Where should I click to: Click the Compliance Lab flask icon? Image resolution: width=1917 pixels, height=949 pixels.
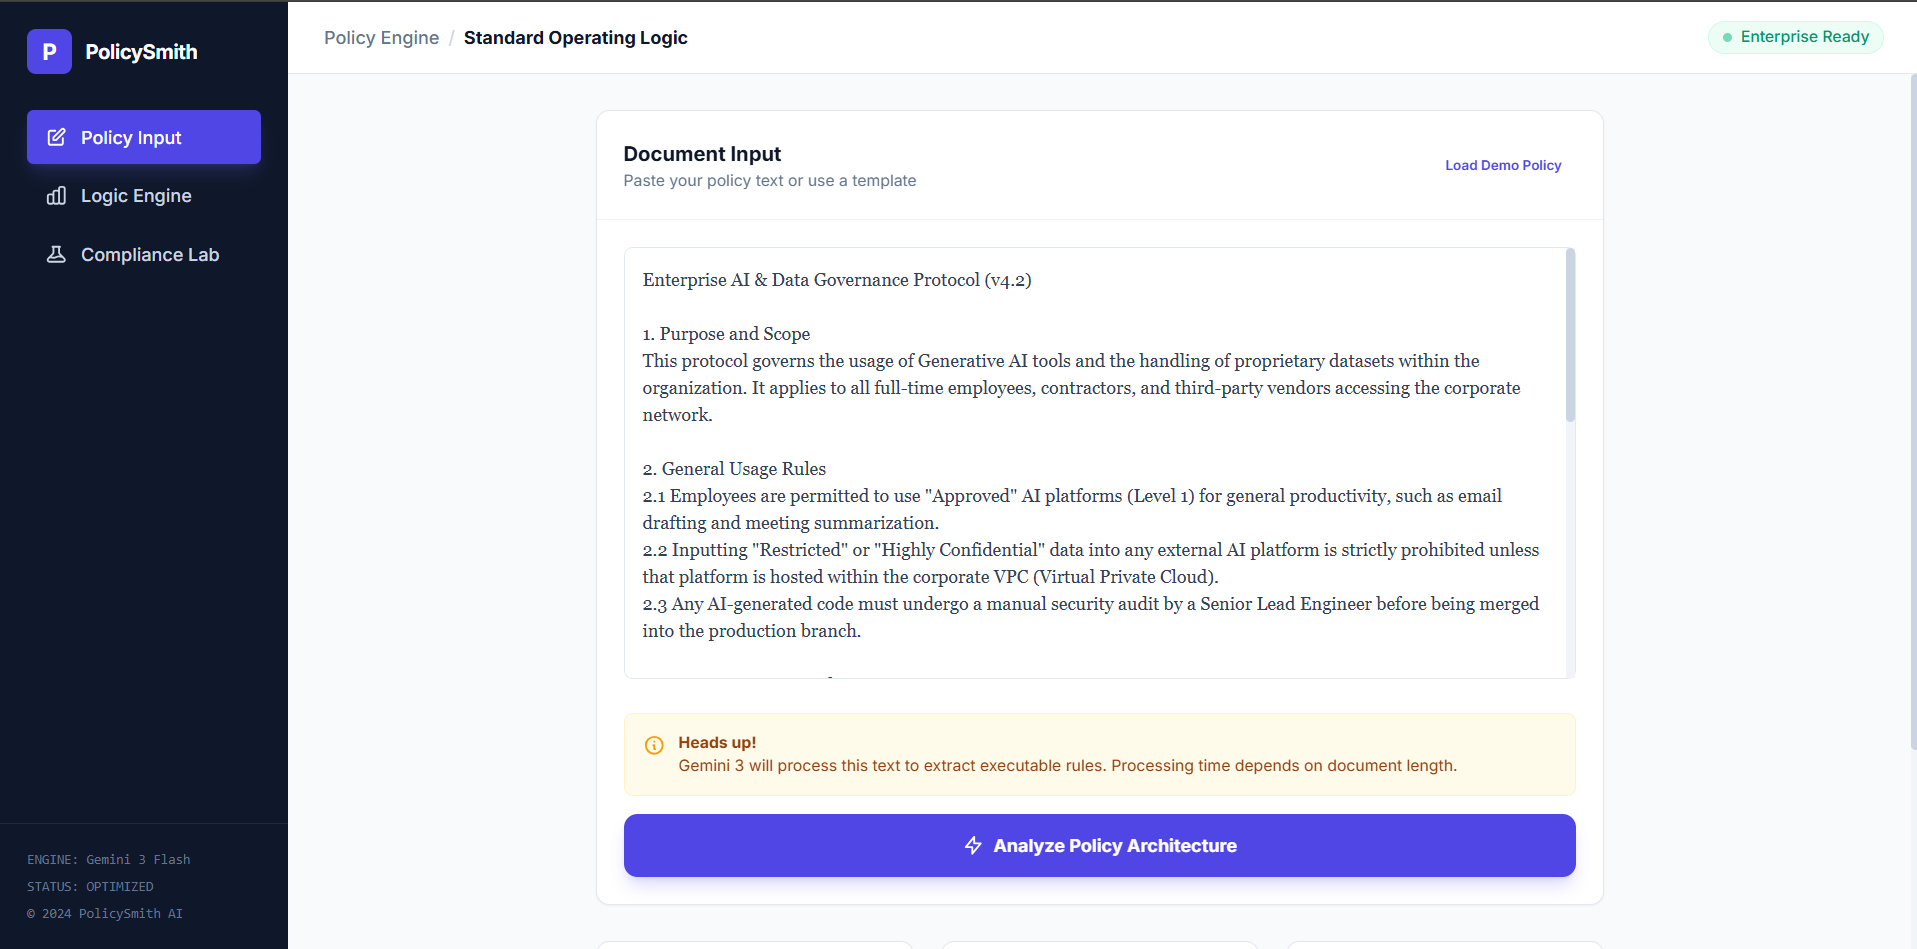pyautogui.click(x=57, y=255)
